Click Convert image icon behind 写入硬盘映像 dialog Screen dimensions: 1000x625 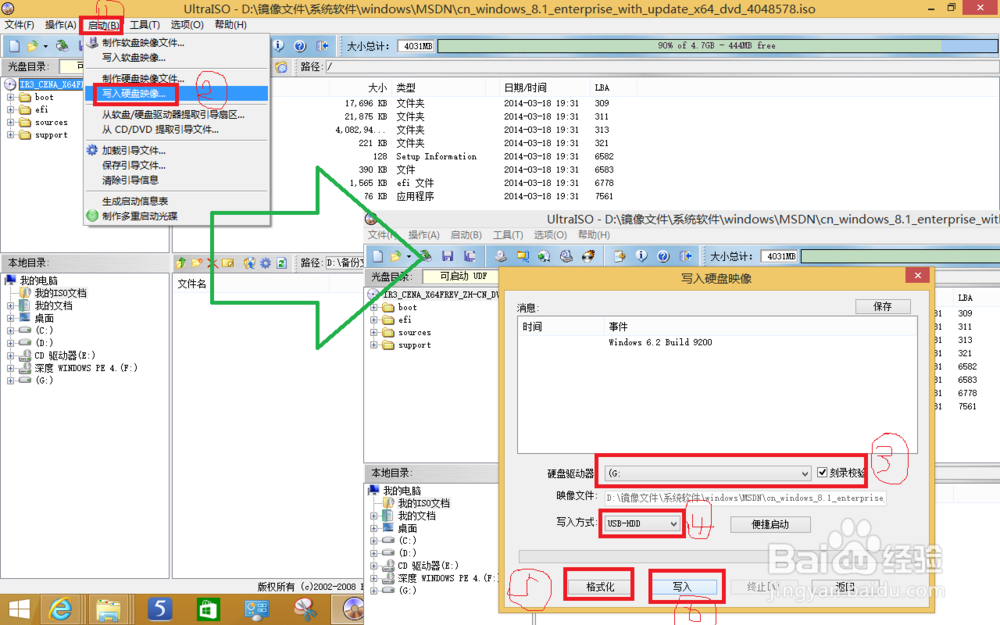click(544, 256)
